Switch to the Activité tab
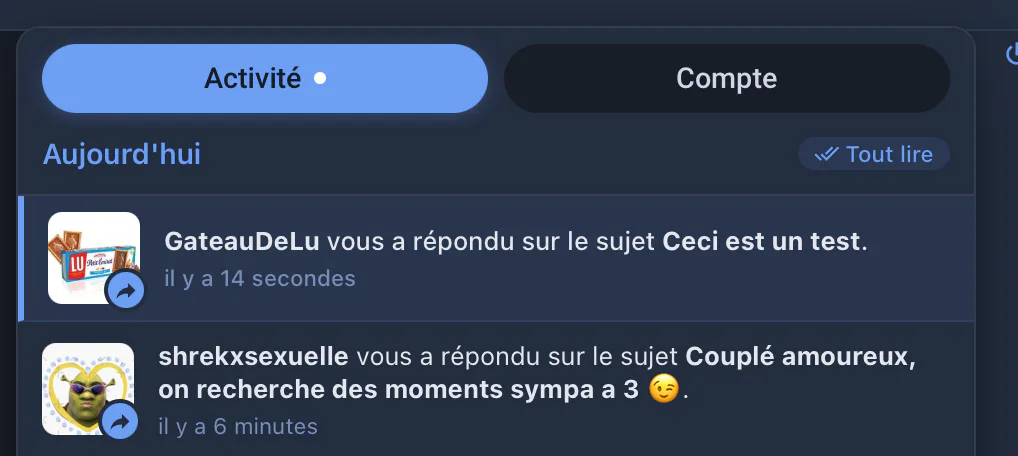This screenshot has width=1018, height=456. coord(265,79)
